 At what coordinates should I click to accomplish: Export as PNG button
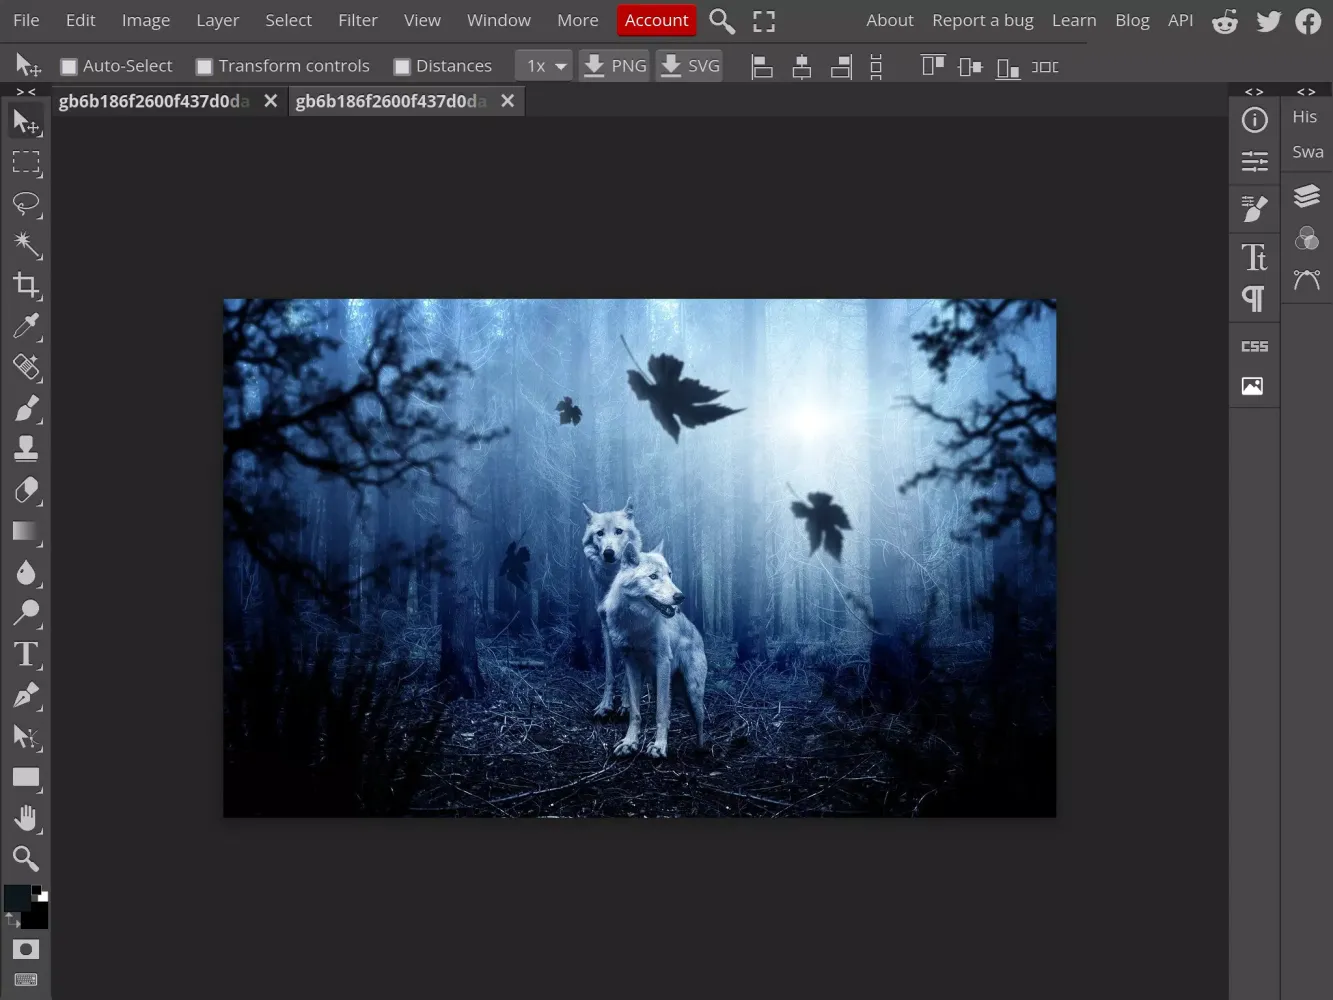pyautogui.click(x=614, y=66)
